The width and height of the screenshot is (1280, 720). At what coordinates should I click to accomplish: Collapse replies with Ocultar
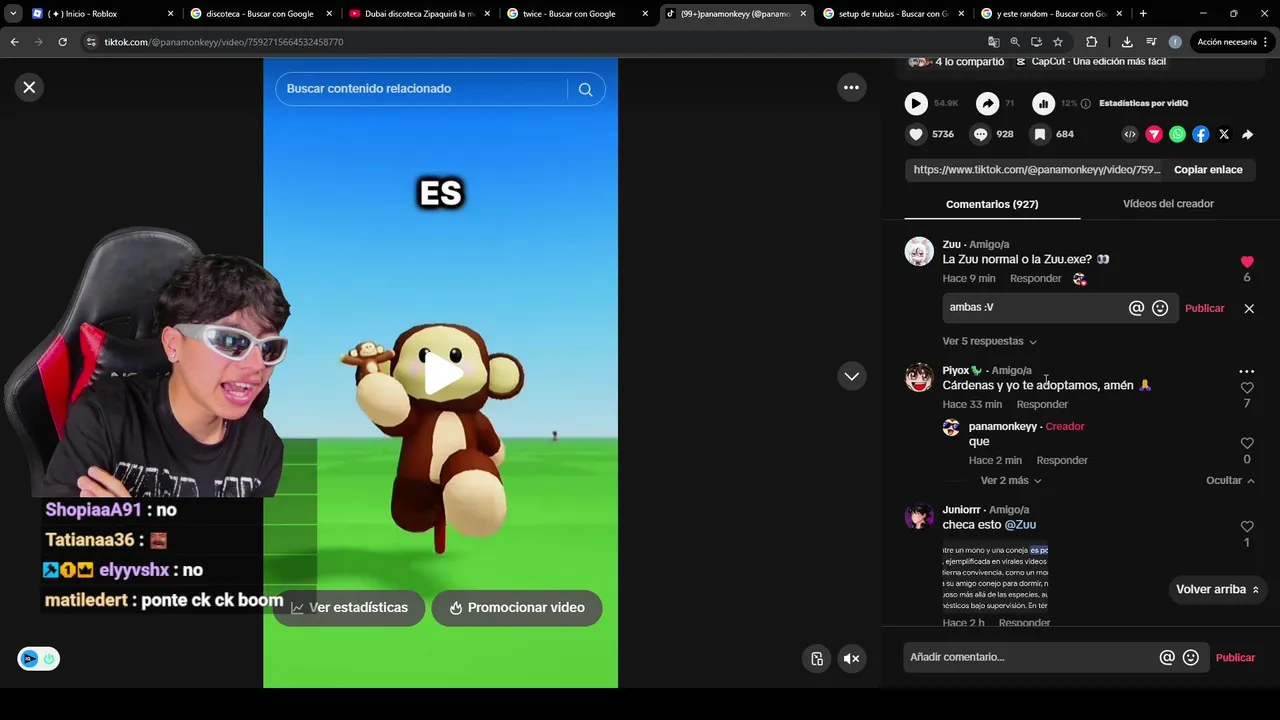coord(1230,481)
